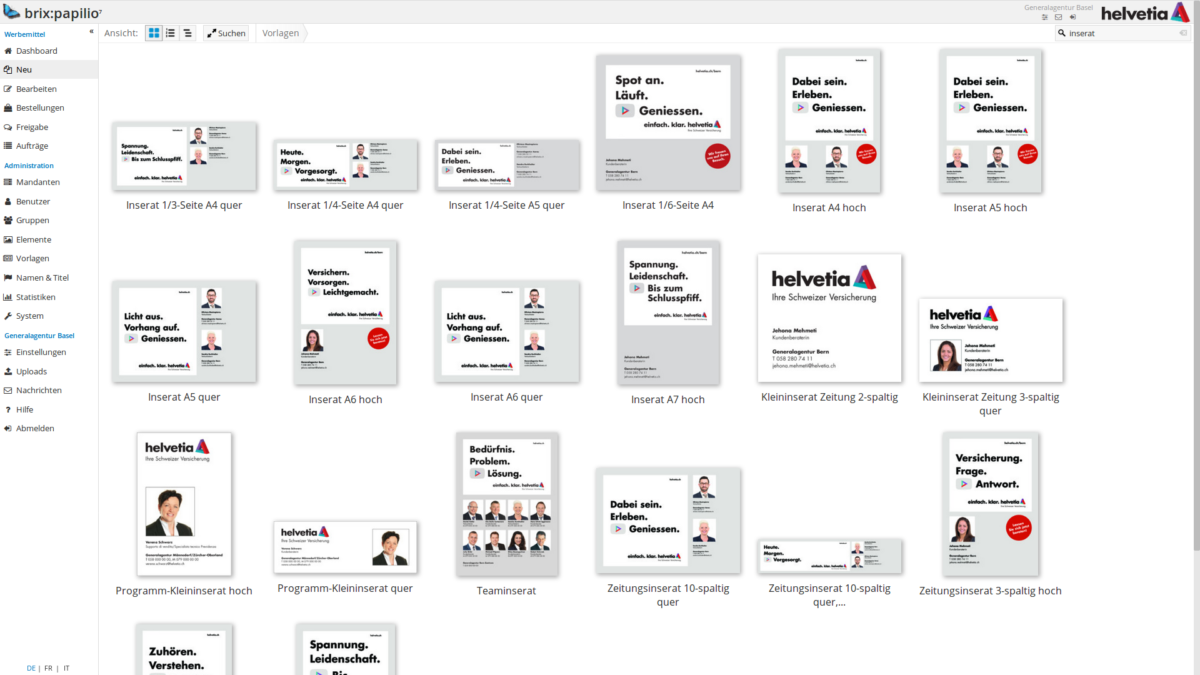The width and height of the screenshot is (1200, 675).
Task: Clear the search field with the erase icon
Action: 1183,33
